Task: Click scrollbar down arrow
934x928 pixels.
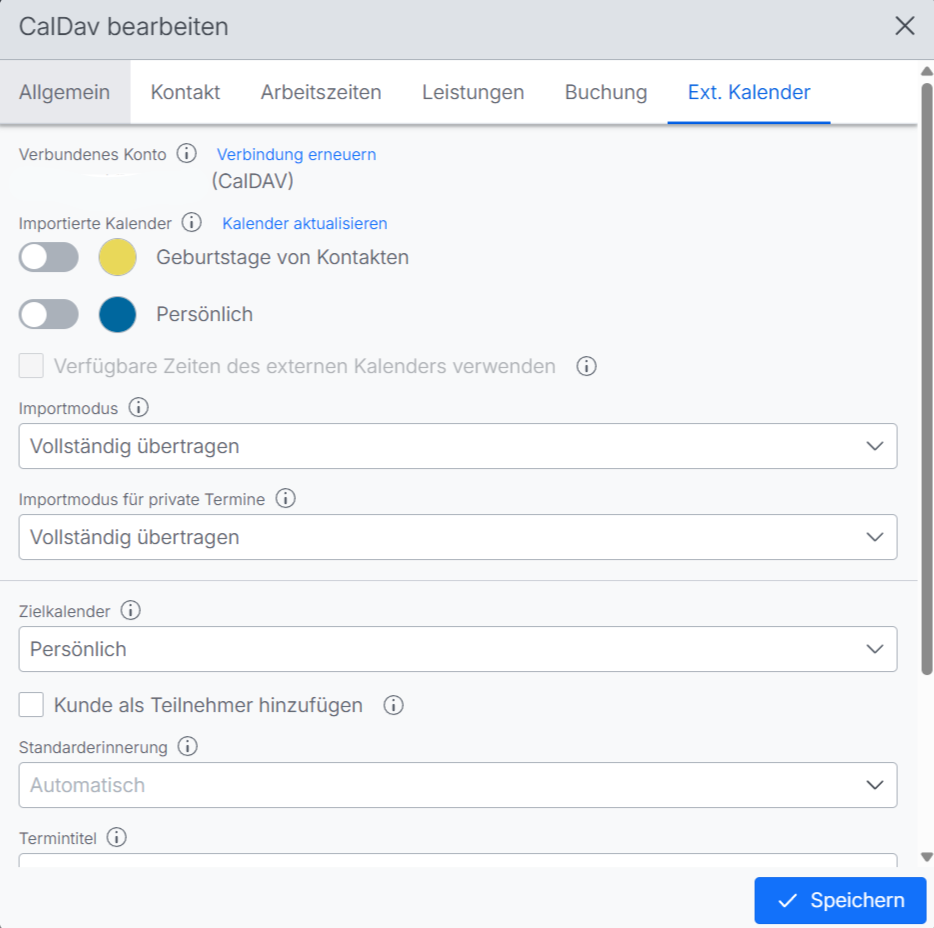Action: [x=926, y=857]
